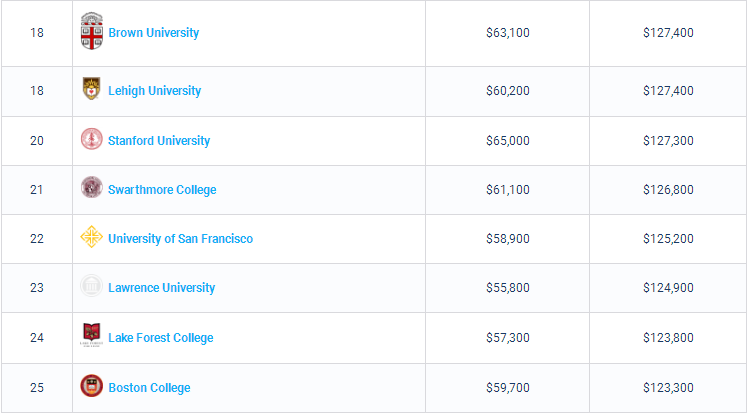748x414 pixels.
Task: Click the Stanford University seal icon
Action: pyautogui.click(x=91, y=140)
